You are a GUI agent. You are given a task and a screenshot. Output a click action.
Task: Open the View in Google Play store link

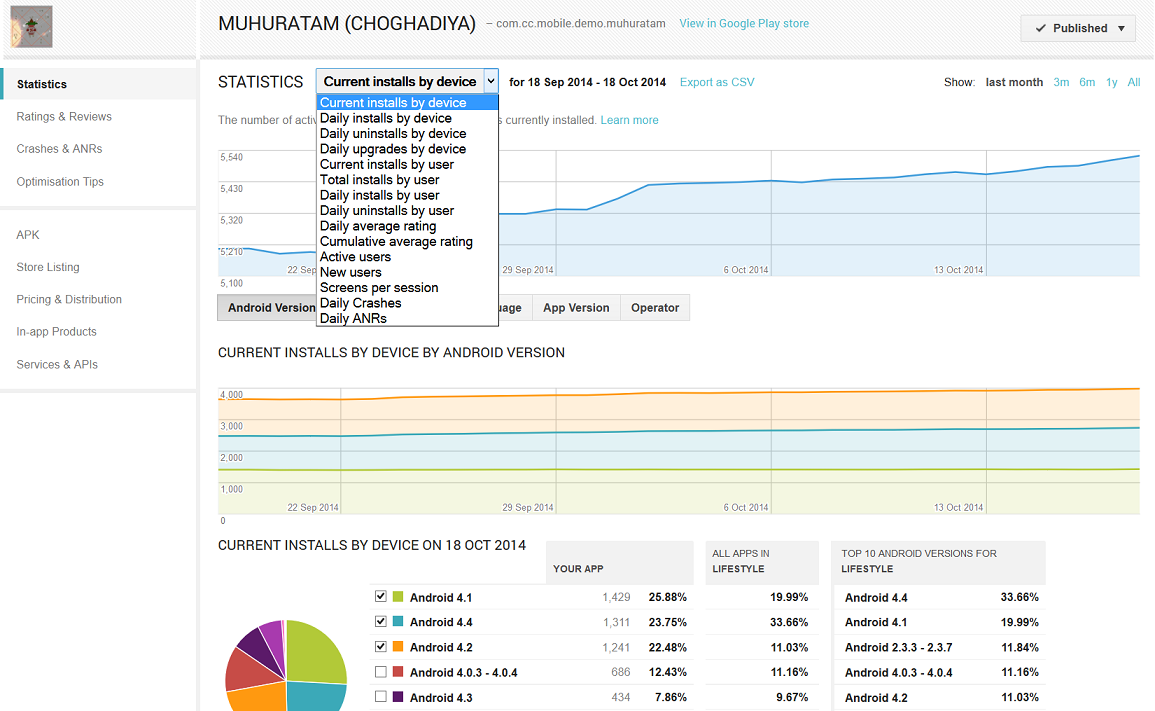[x=744, y=22]
